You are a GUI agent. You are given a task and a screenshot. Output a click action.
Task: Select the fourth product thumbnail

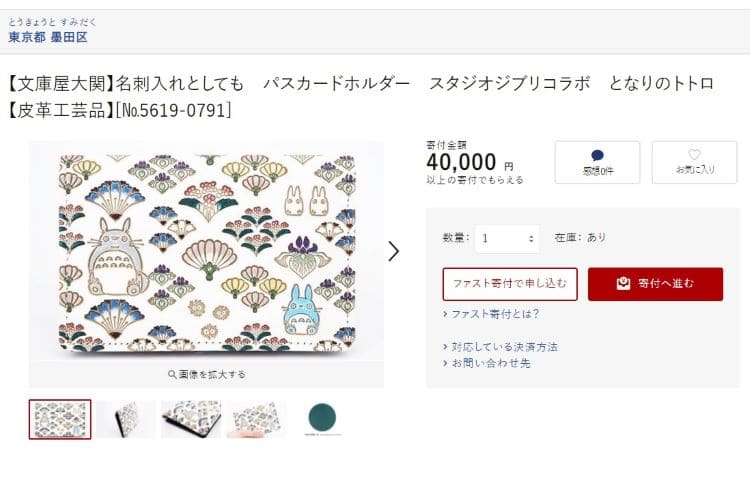click(x=256, y=419)
